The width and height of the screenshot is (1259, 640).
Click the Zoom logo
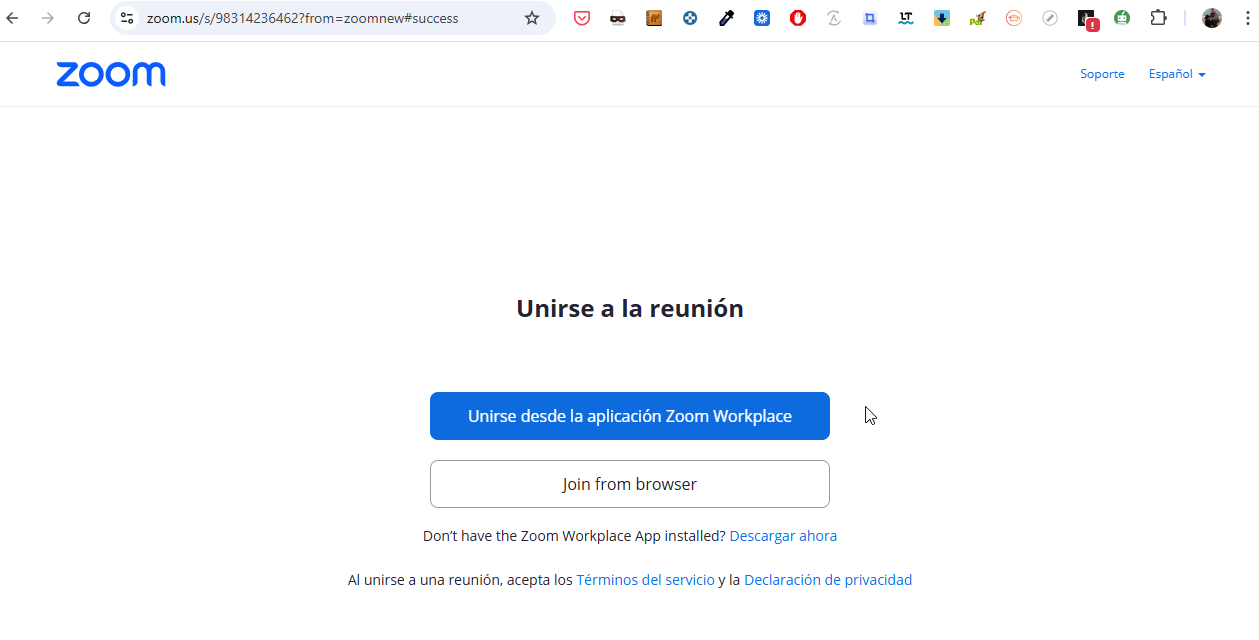(111, 74)
